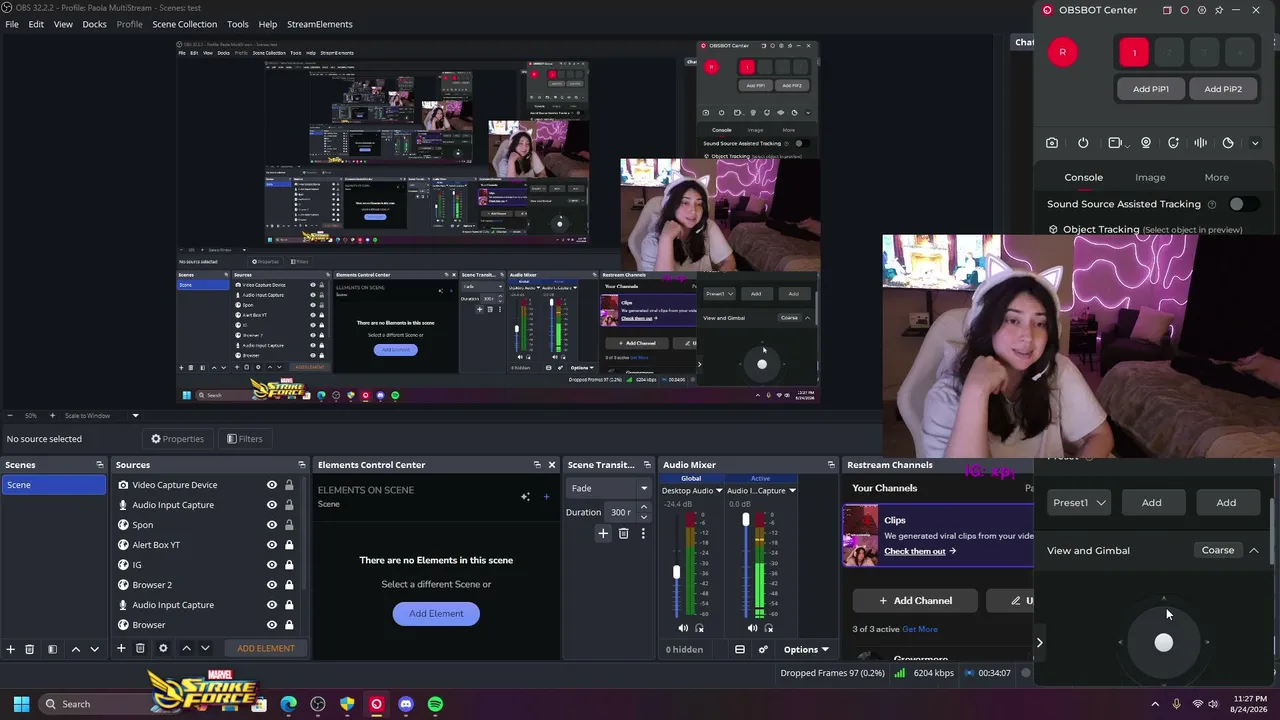Screen dimensions: 1280x720
Task: Open source properties gear in Sources dock
Action: pyautogui.click(x=163, y=649)
